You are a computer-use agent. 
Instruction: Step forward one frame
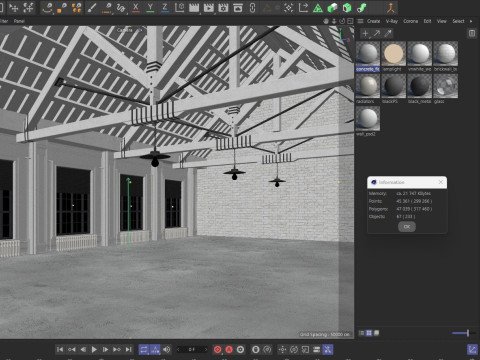tap(105, 349)
